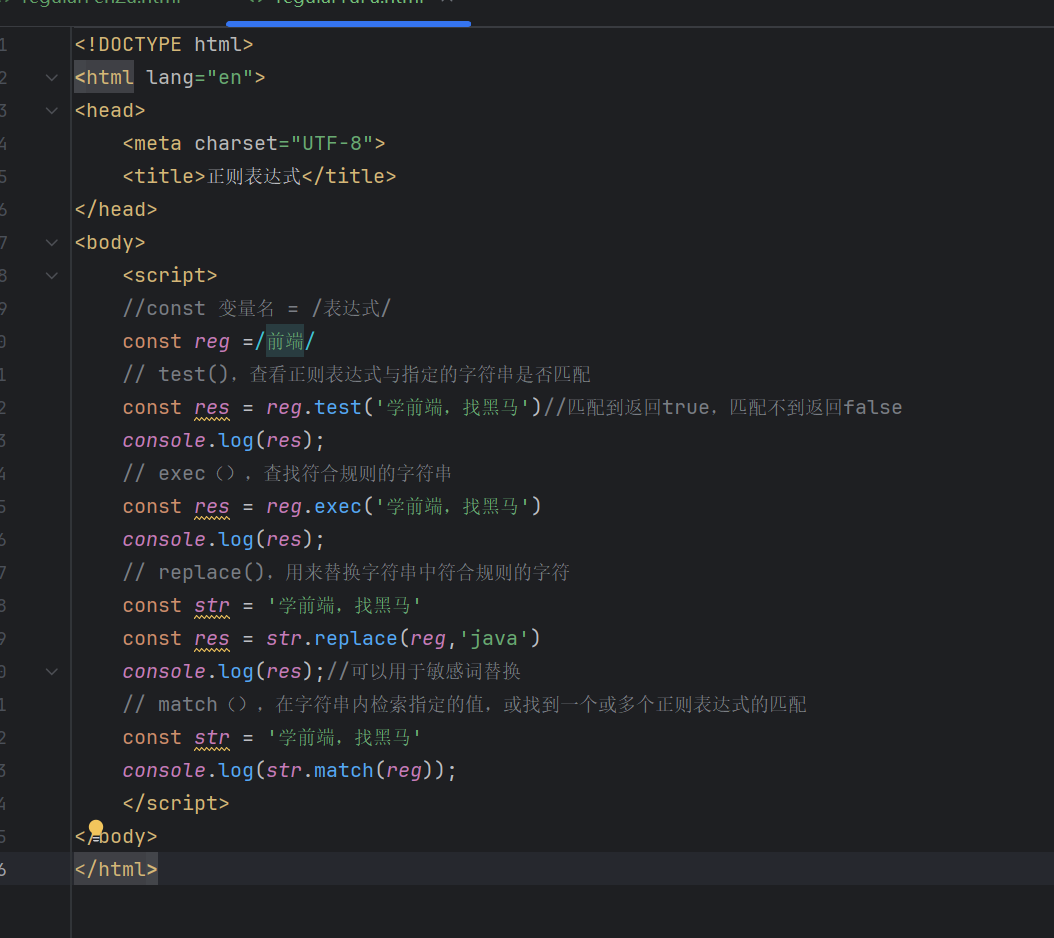Viewport: 1054px width, 938px height.
Task: Click the replace() comment line
Action: (x=346, y=572)
